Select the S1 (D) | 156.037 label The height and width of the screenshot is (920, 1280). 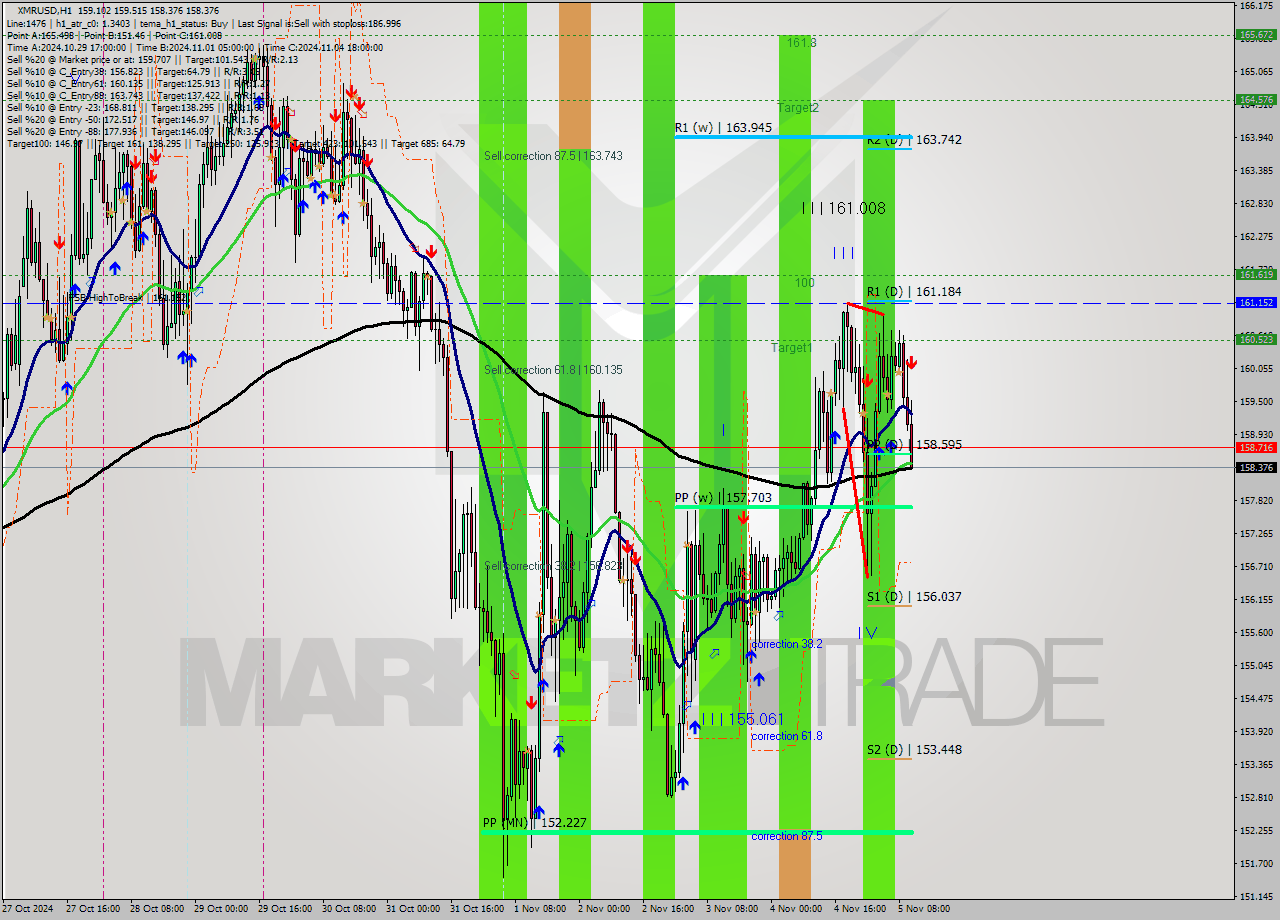[x=914, y=597]
